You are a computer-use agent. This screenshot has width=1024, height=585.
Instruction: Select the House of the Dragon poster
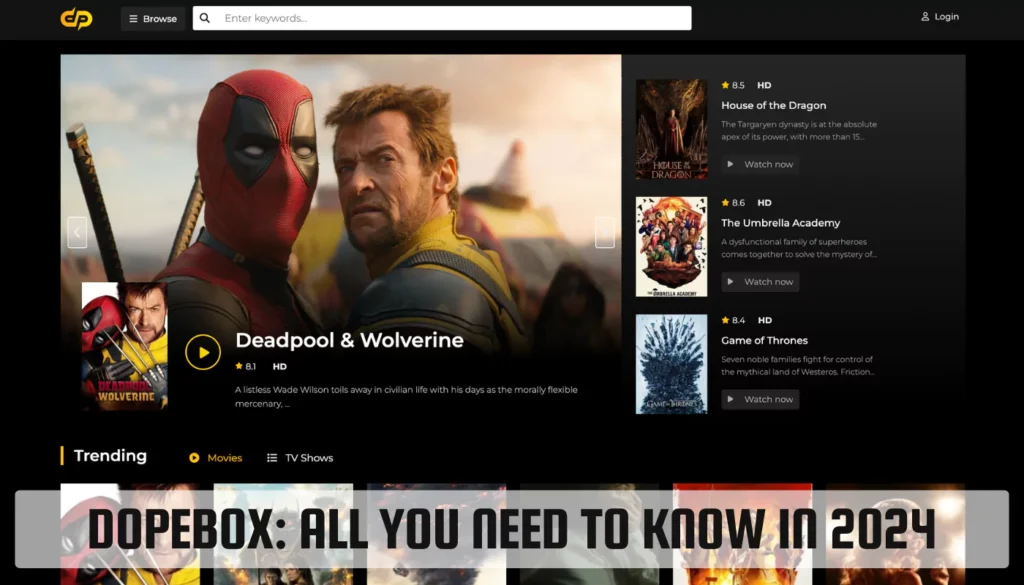coord(671,129)
